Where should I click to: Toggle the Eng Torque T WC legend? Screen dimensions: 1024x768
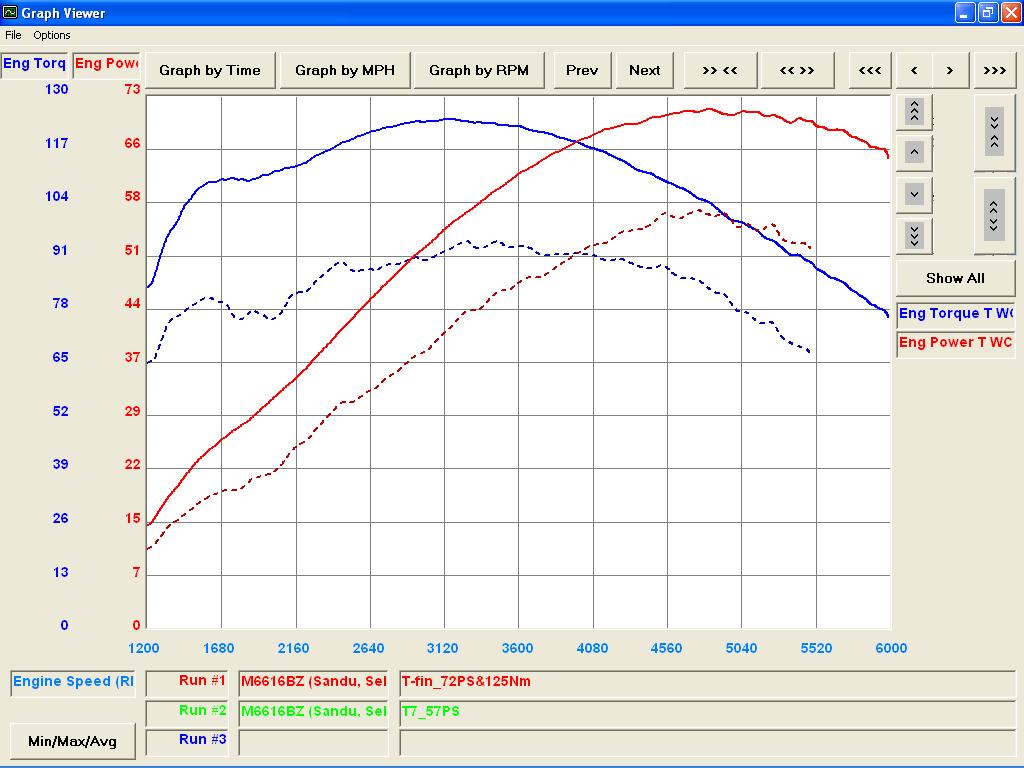pos(955,314)
